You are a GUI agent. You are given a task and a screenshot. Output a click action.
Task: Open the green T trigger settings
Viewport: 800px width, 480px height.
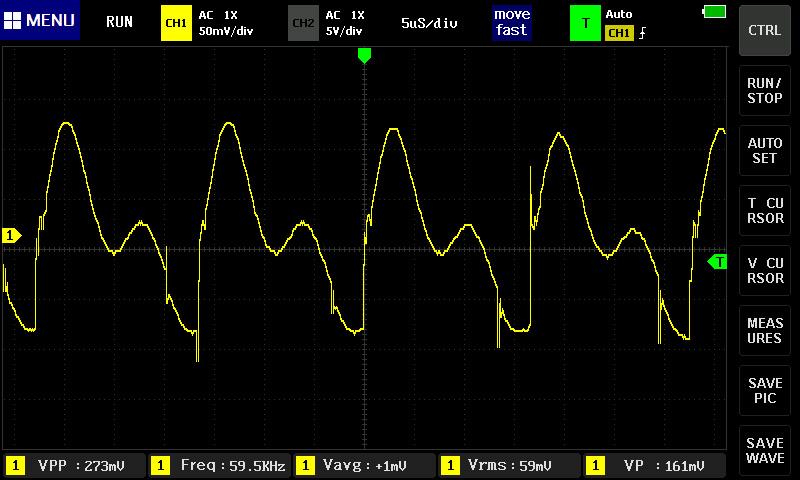pyautogui.click(x=585, y=23)
